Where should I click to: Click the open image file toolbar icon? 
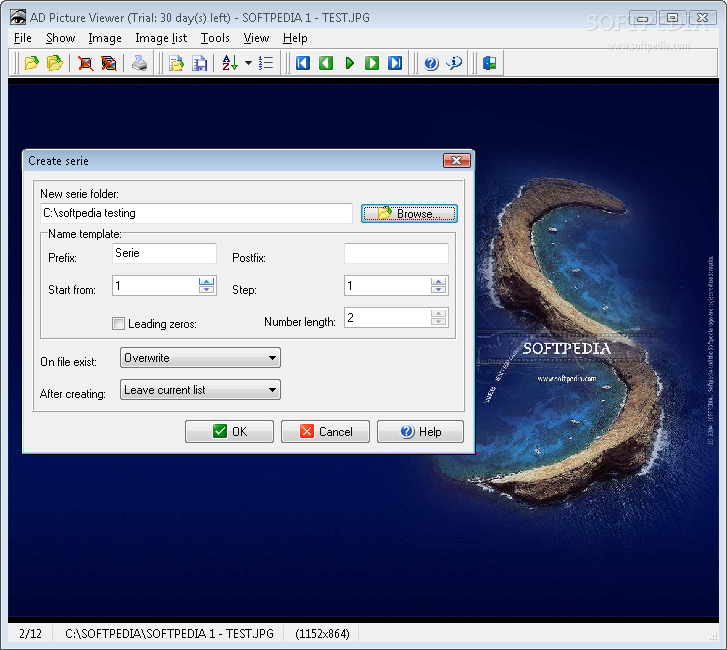click(x=32, y=63)
